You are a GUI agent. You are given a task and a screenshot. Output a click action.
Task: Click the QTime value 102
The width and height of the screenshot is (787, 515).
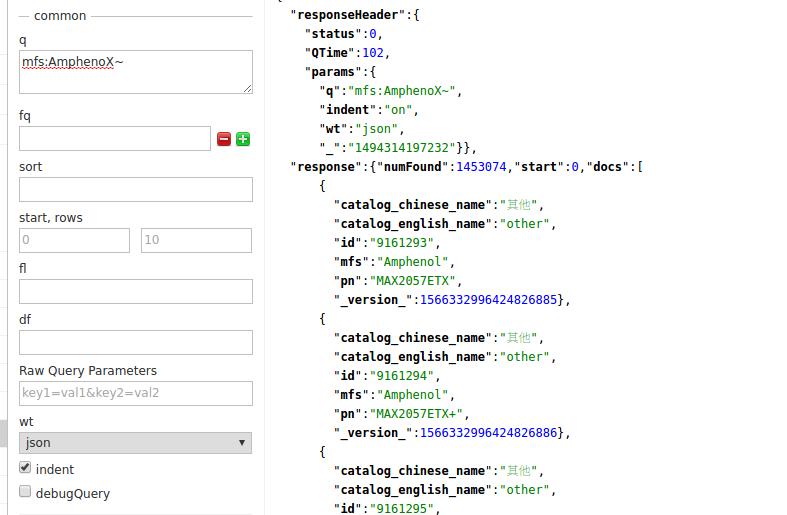[374, 53]
